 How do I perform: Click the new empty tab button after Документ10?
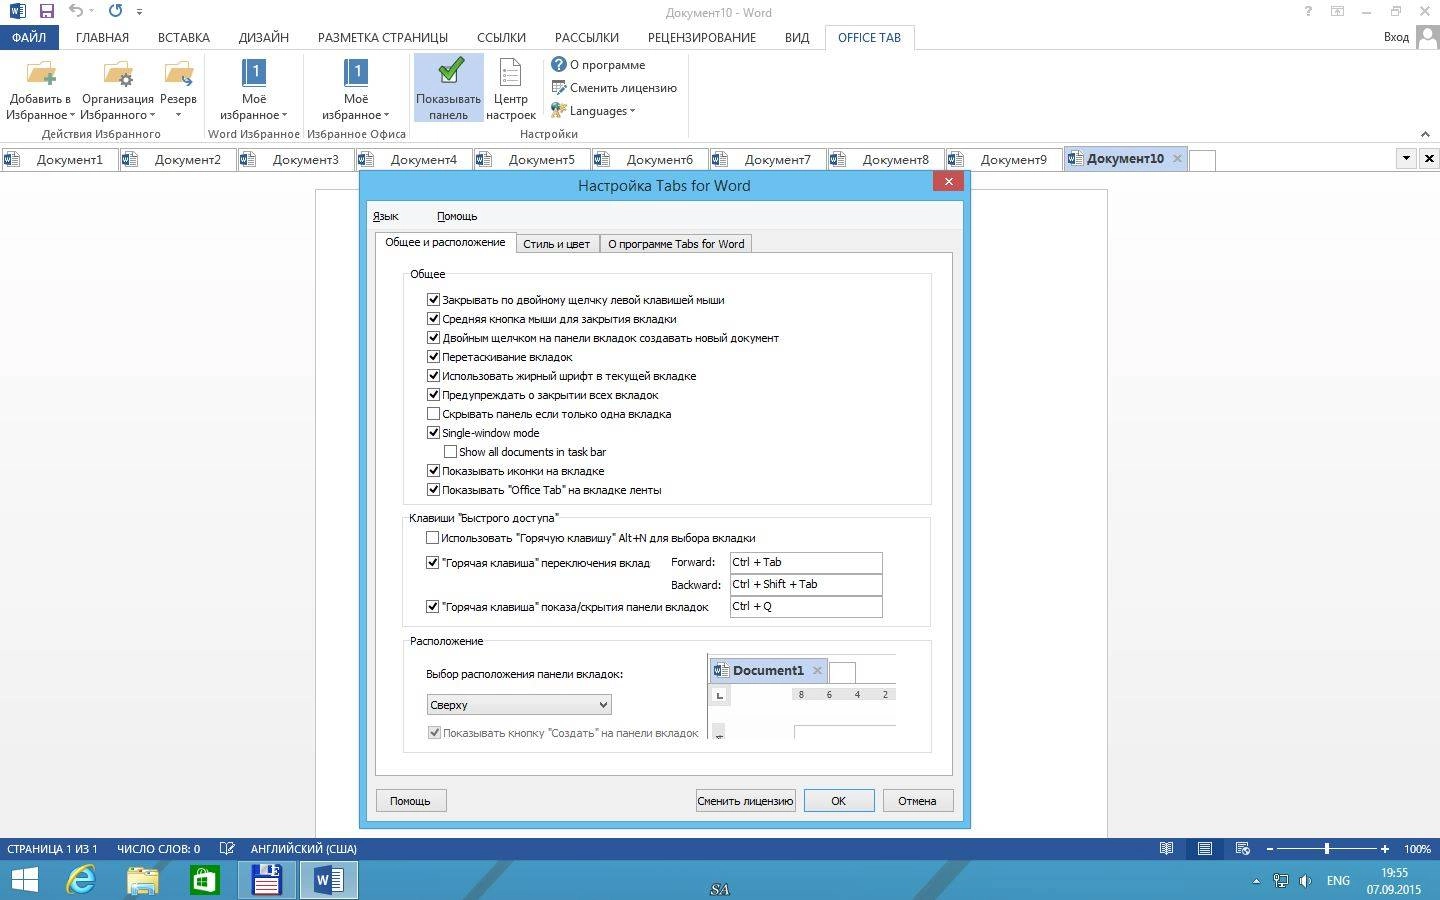click(1202, 160)
